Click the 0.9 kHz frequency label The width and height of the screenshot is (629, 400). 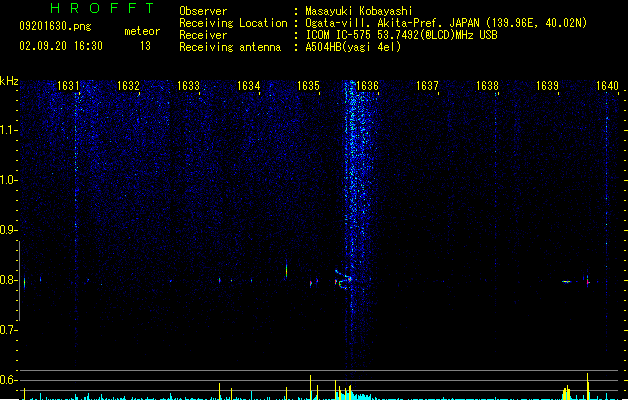pyautogui.click(x=8, y=230)
